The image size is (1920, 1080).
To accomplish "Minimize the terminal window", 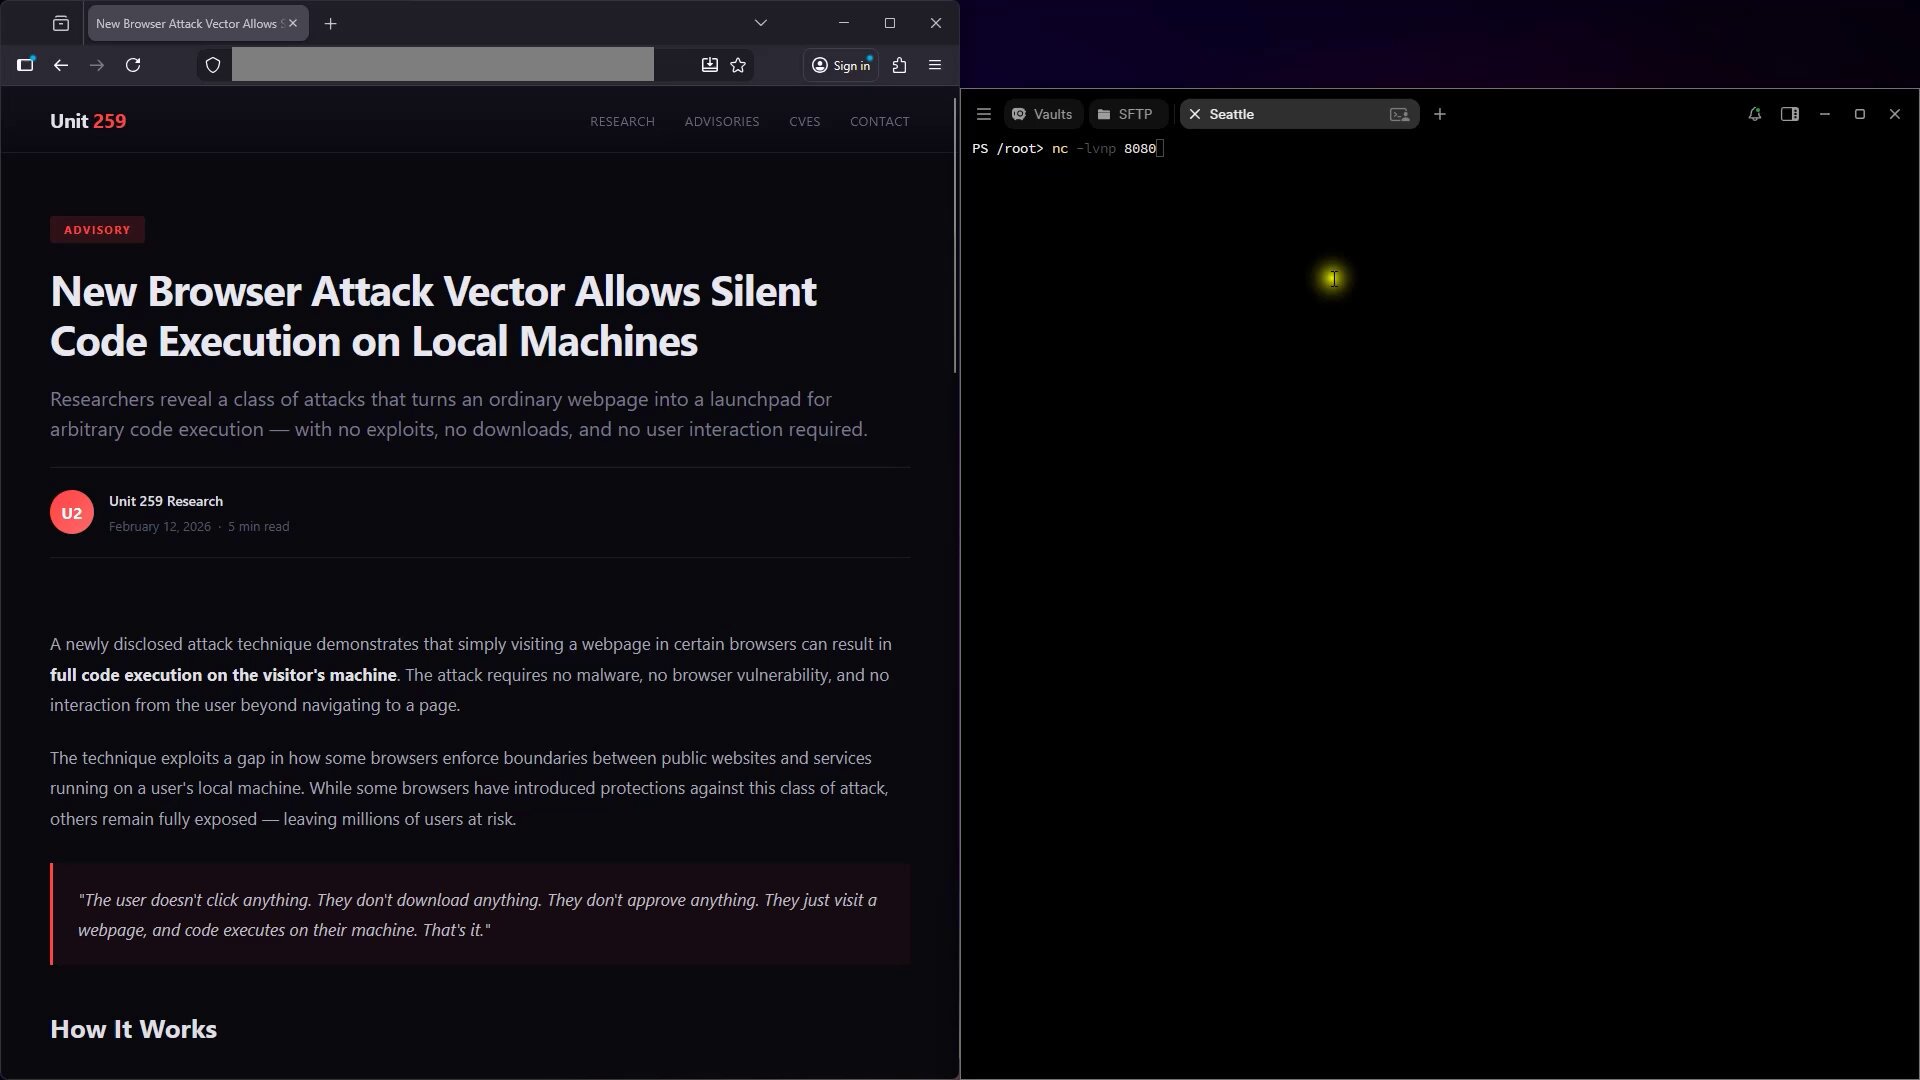I will point(1825,114).
